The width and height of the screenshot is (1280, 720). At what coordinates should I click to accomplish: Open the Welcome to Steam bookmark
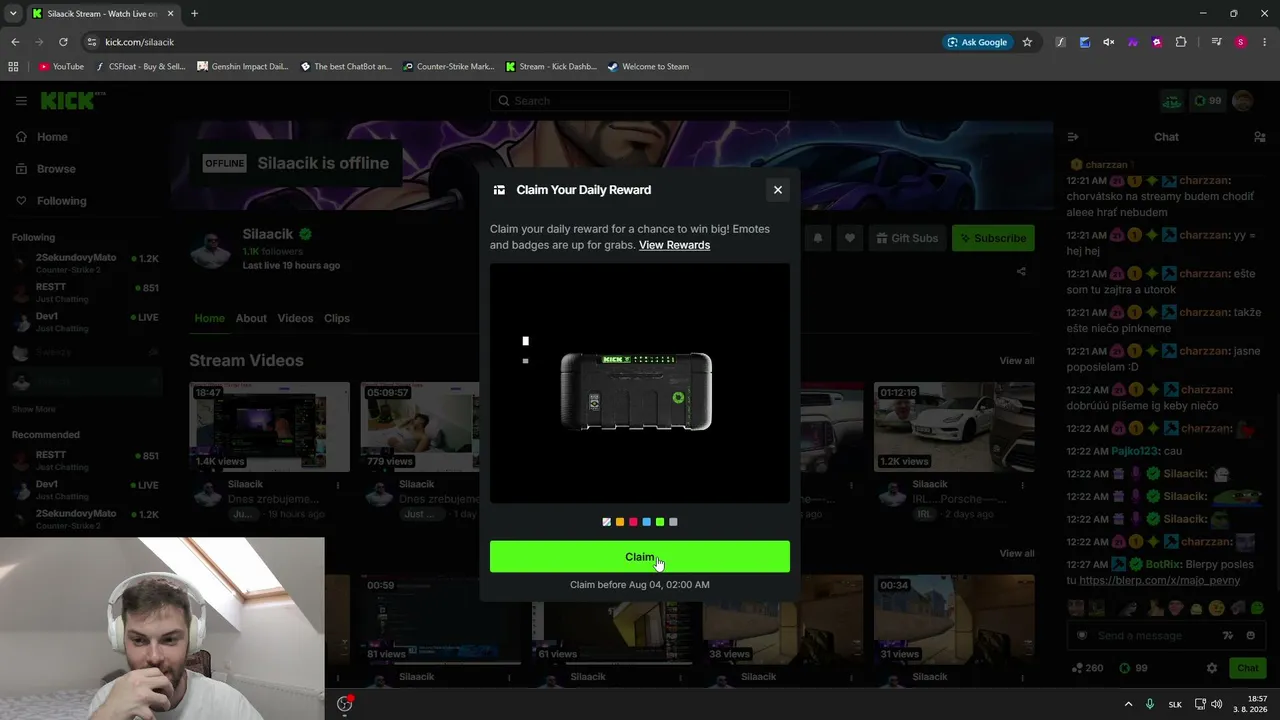click(648, 67)
